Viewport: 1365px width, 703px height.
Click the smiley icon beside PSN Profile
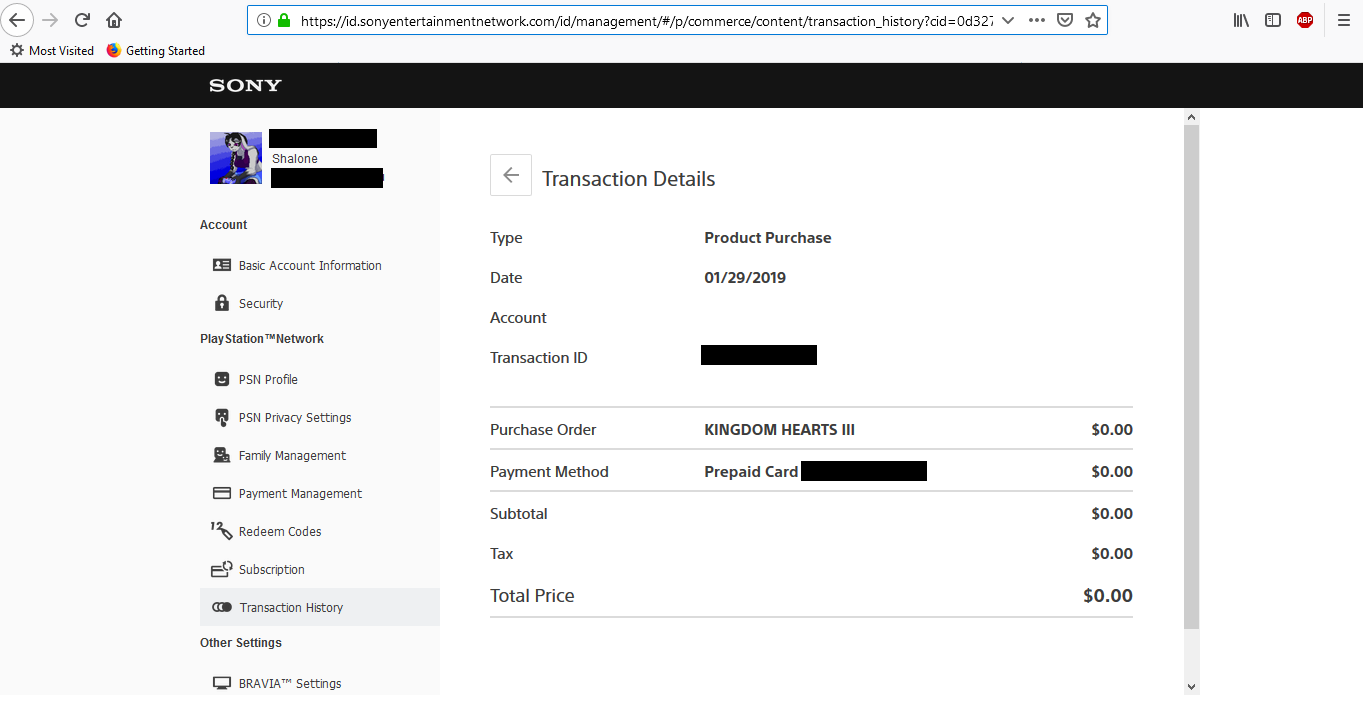coord(222,379)
